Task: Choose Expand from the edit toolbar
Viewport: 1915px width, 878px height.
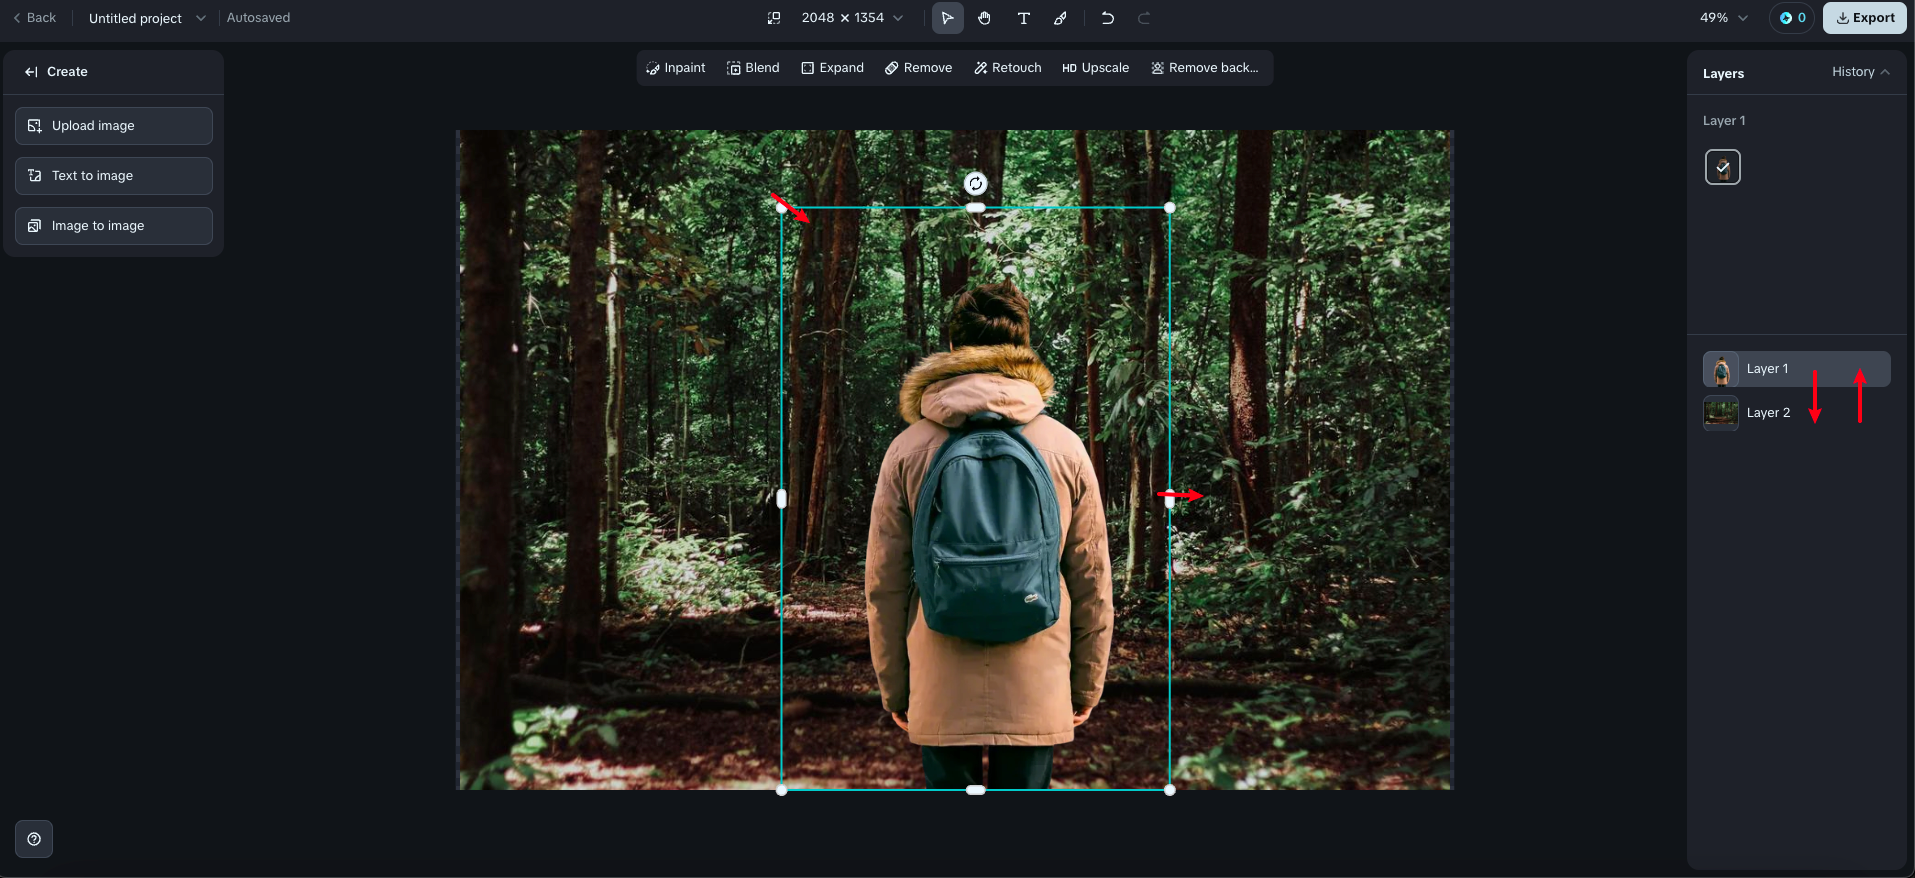Action: 832,68
